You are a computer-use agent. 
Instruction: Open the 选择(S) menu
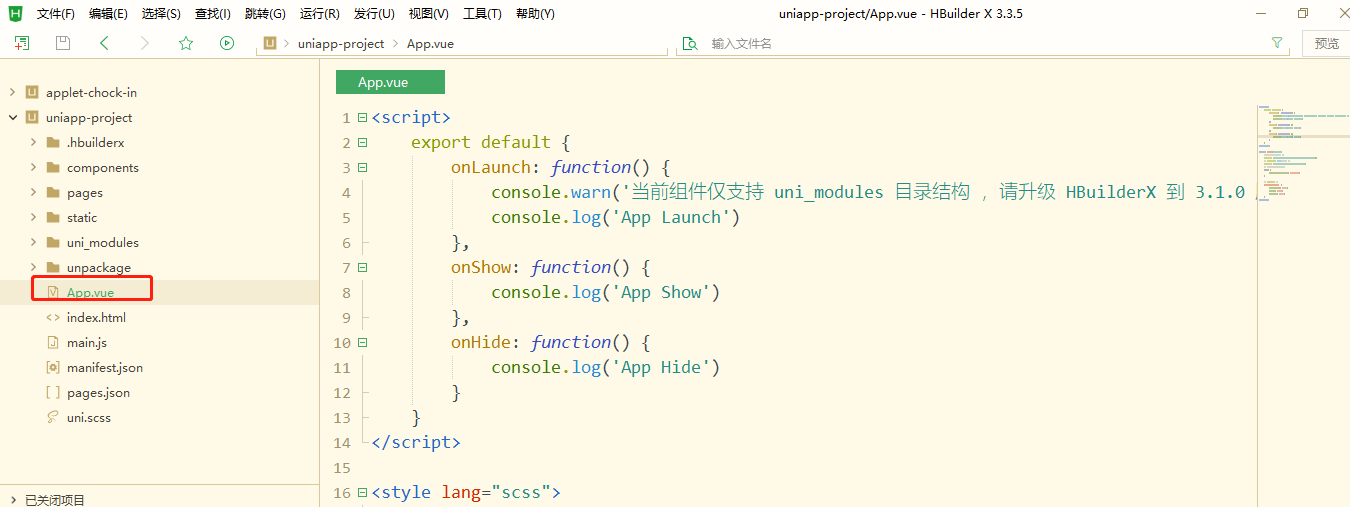coord(161,14)
